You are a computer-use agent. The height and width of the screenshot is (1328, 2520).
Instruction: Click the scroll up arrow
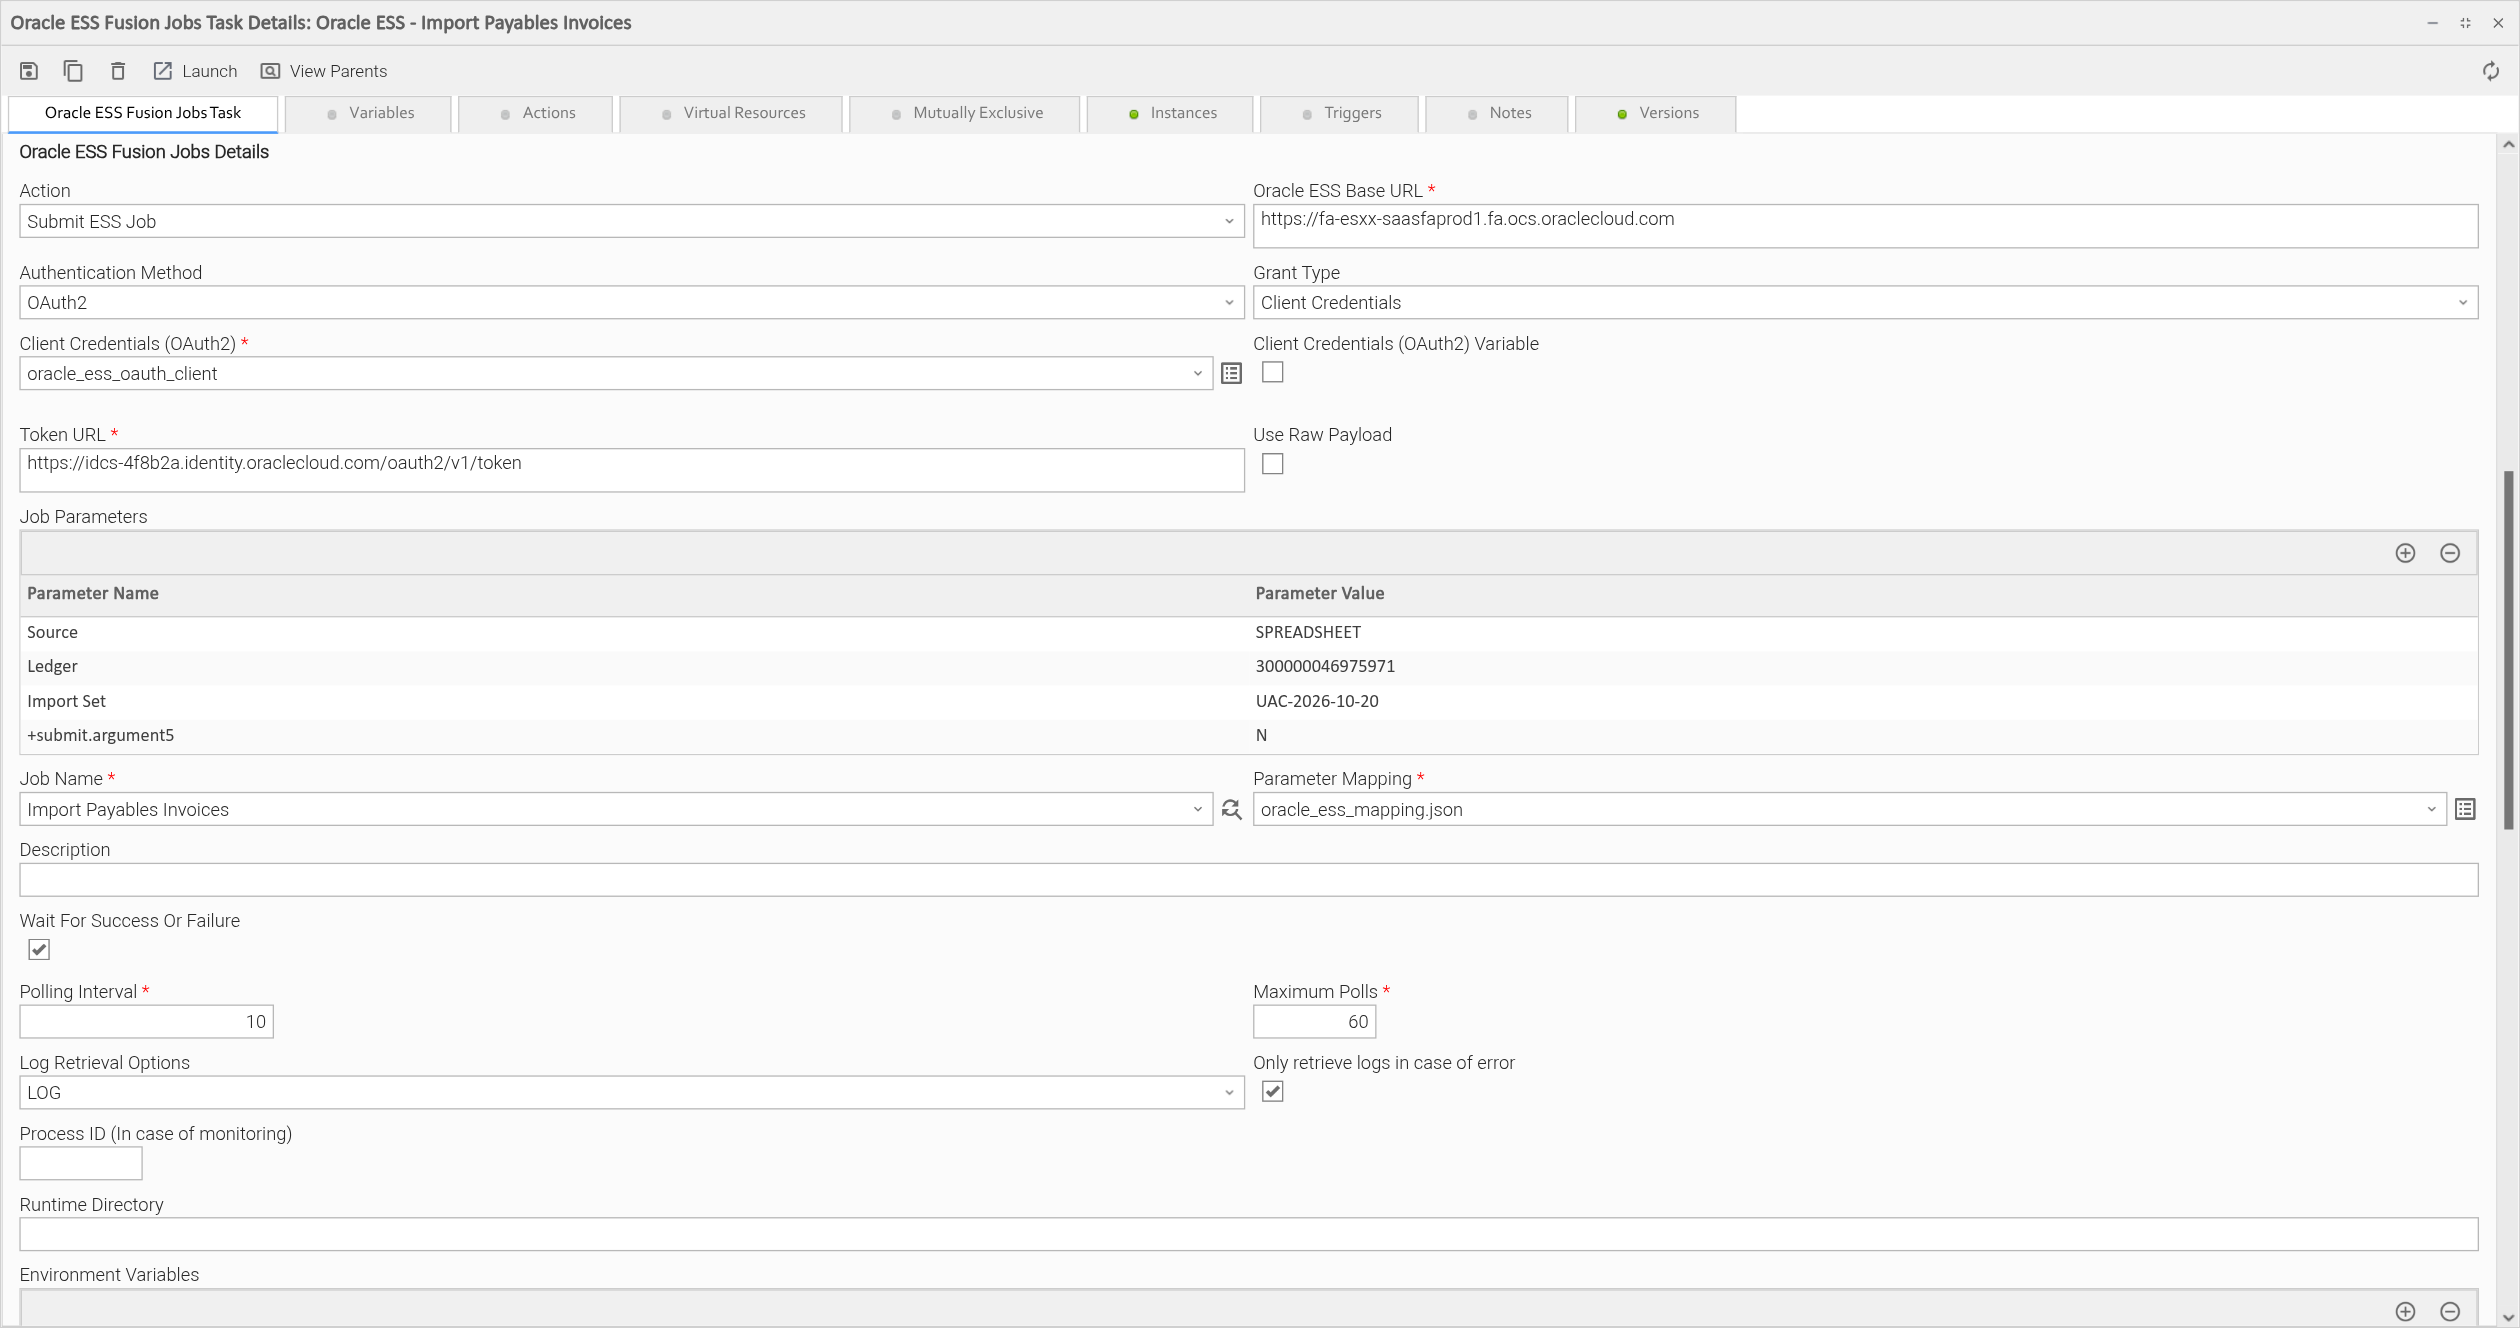pos(2508,144)
